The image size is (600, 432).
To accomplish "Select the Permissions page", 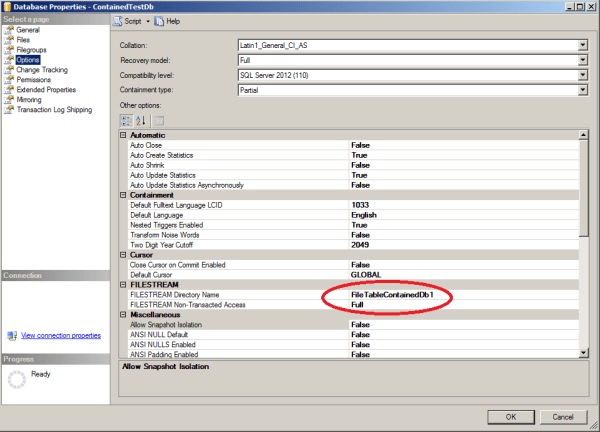I will point(34,80).
